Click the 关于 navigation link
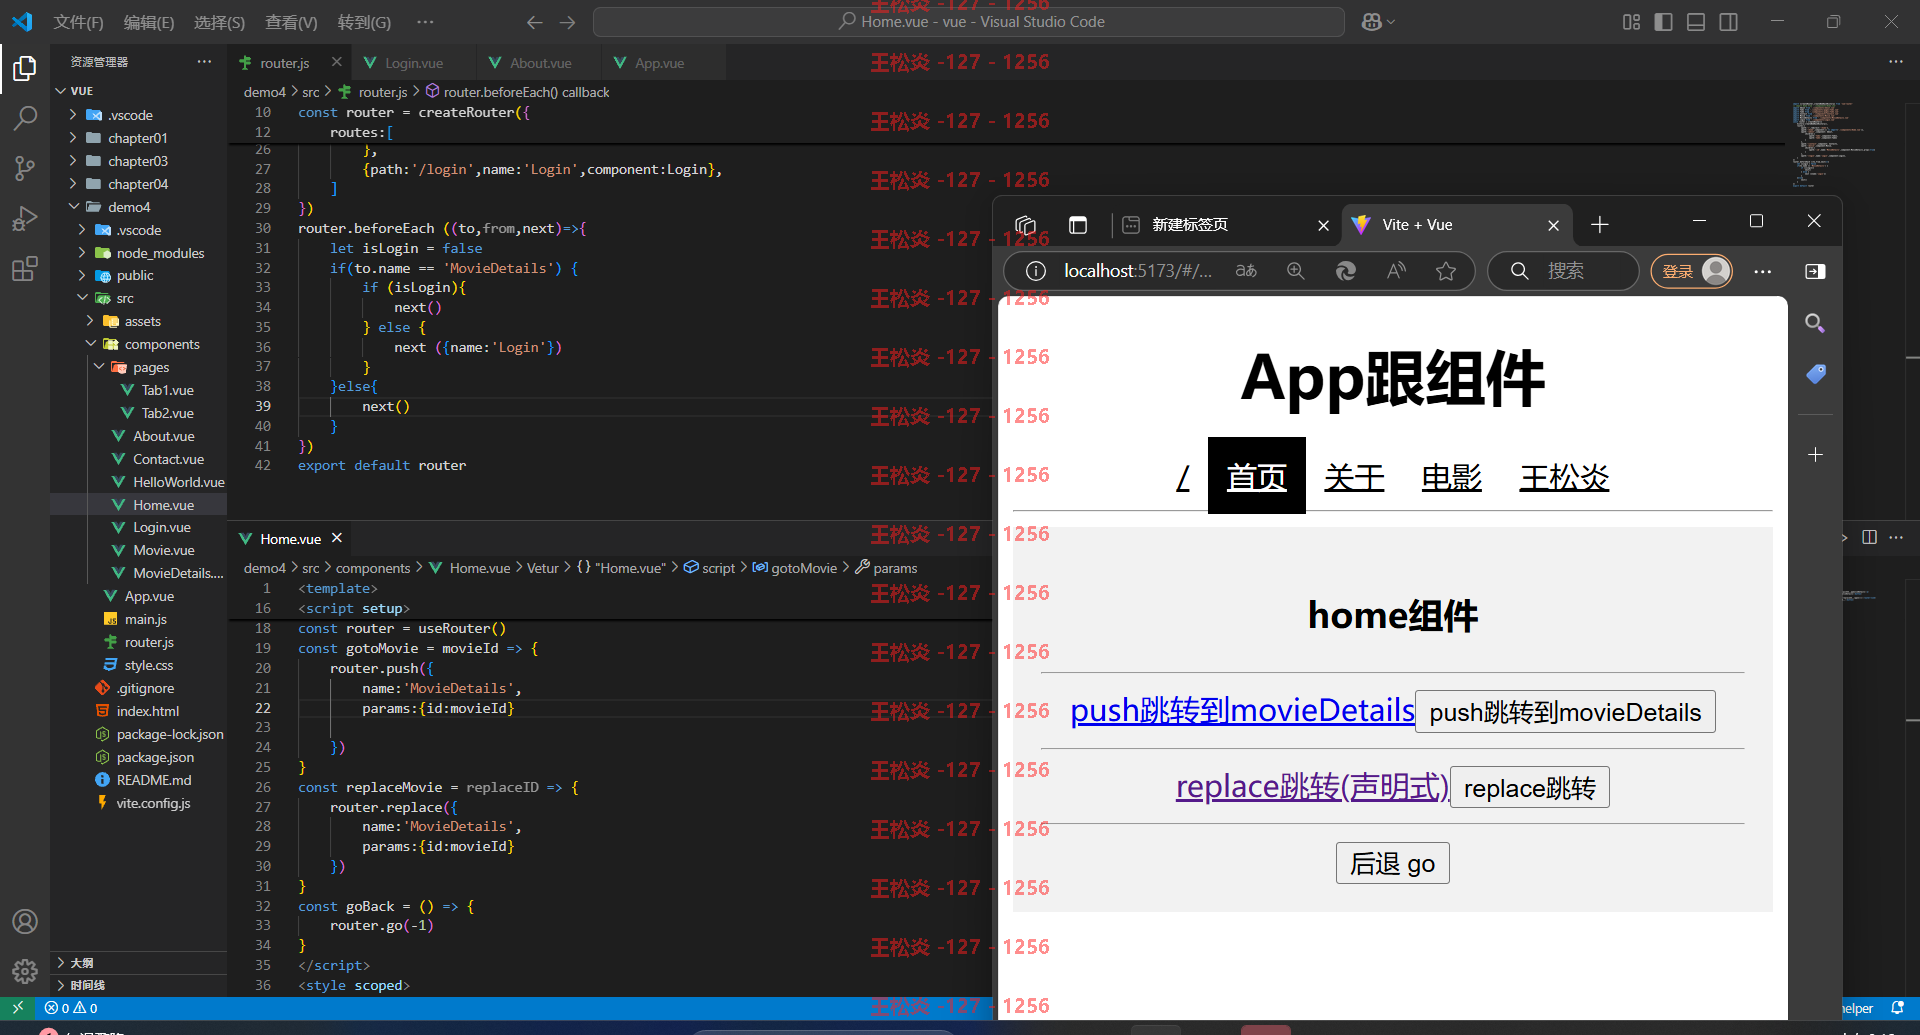The width and height of the screenshot is (1920, 1035). (x=1354, y=477)
